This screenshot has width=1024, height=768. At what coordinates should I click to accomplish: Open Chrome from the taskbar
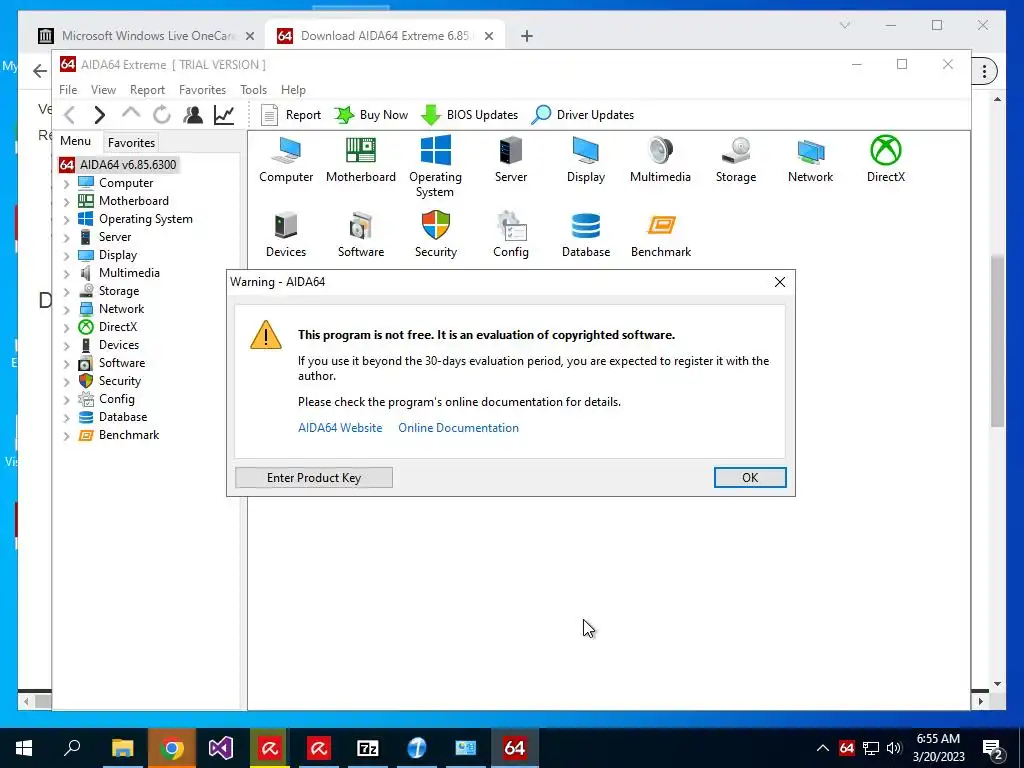(172, 748)
